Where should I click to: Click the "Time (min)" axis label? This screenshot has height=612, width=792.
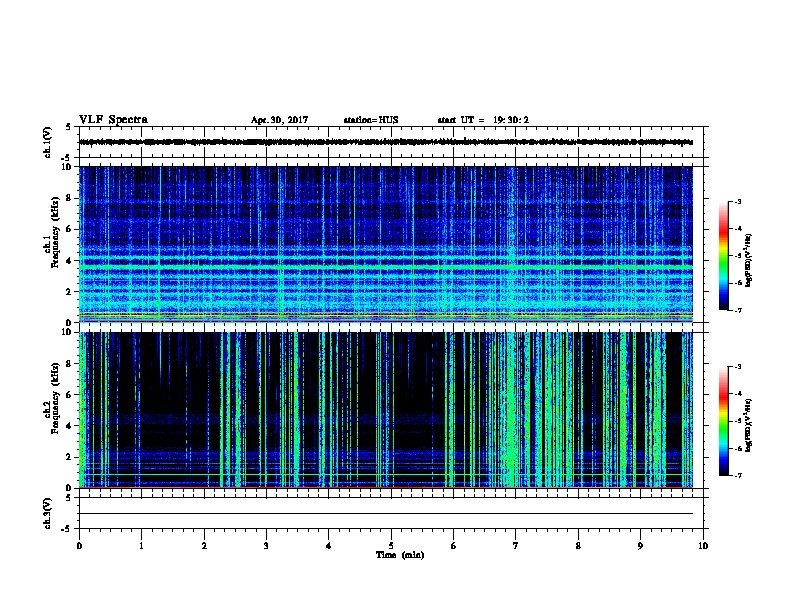(400, 555)
